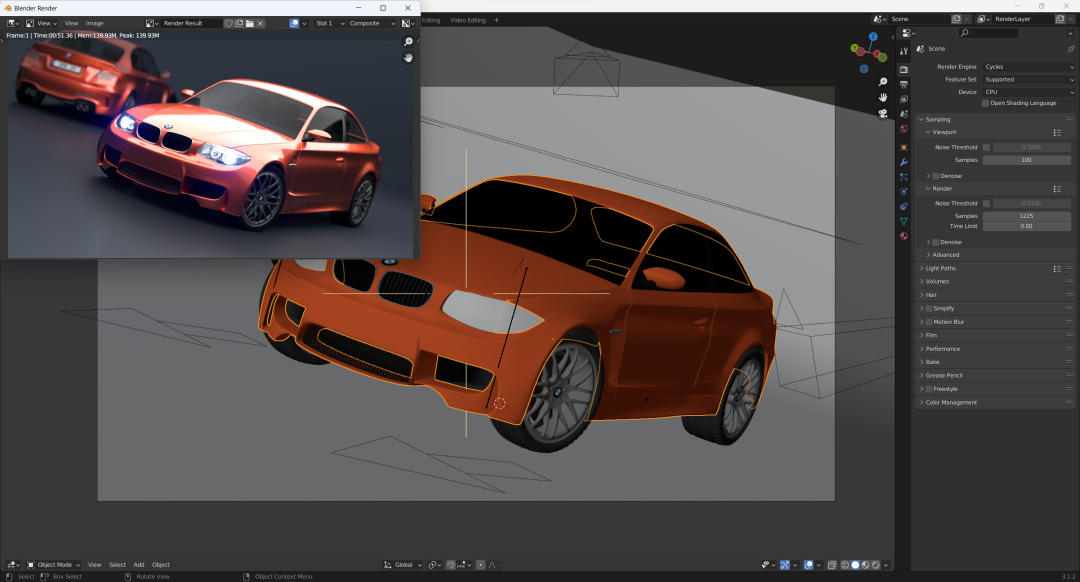
Task: Open the Device CPU dropdown
Action: pos(1028,92)
